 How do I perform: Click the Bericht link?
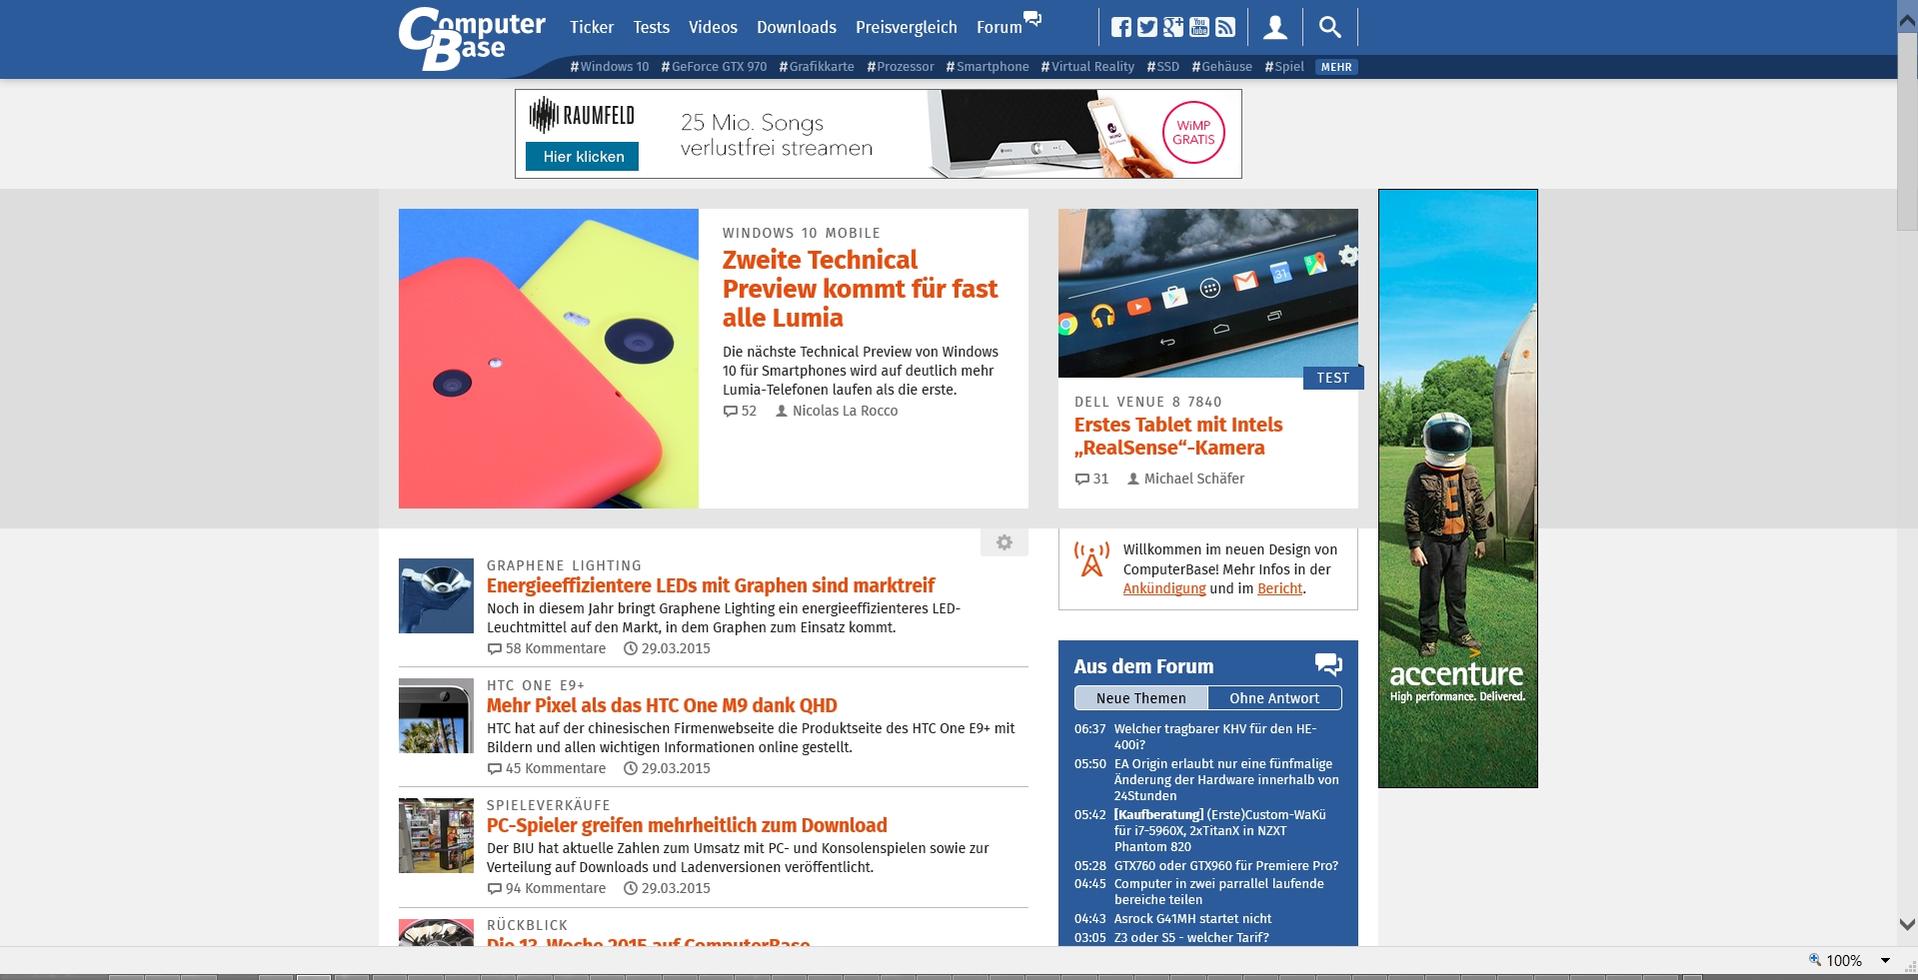[x=1280, y=589]
